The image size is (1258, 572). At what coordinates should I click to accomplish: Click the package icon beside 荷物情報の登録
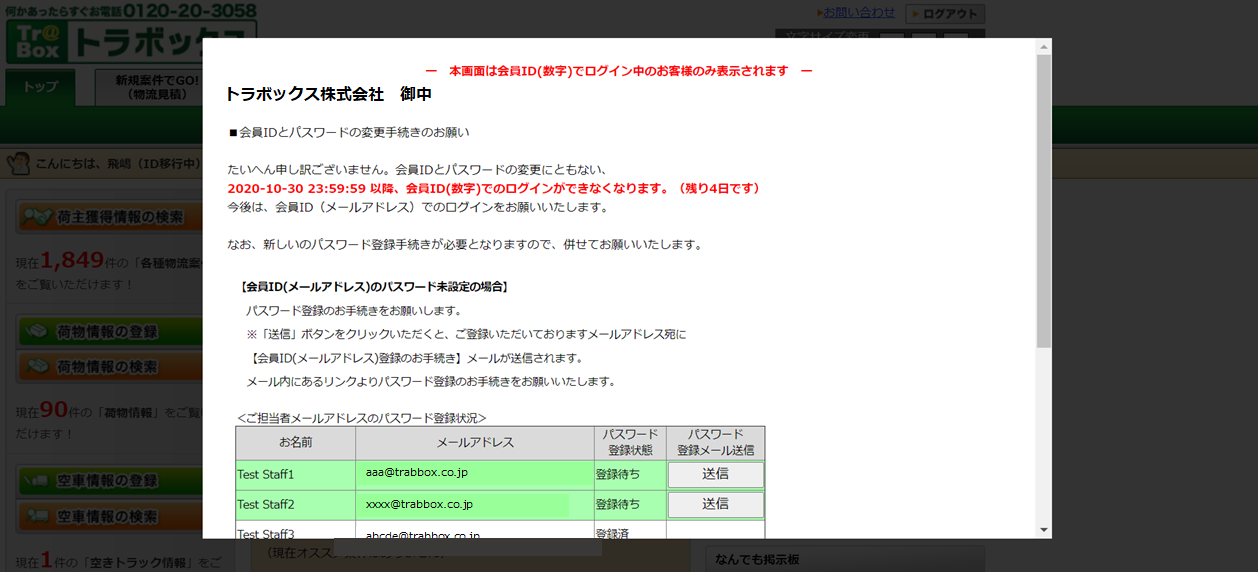(37, 332)
